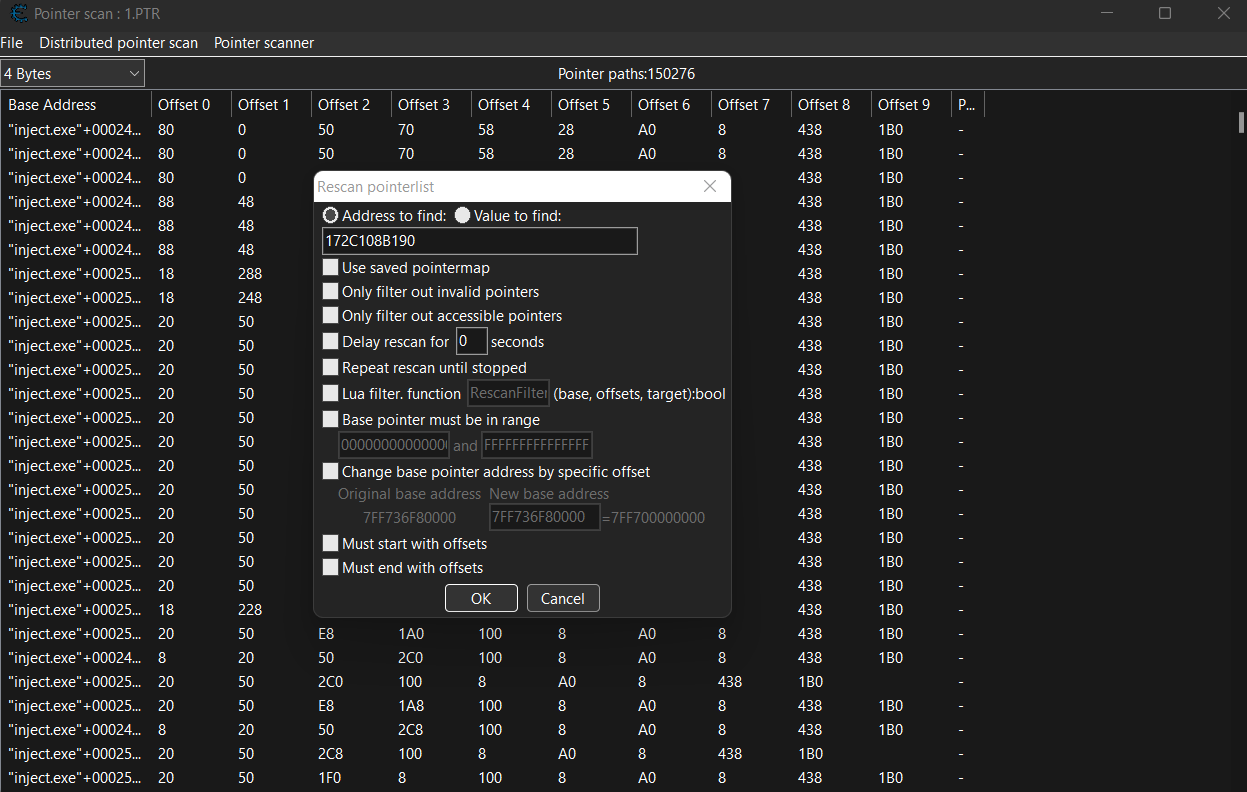Click the Offset 9 column header
Screen dimensions: 1247x792
912,105
